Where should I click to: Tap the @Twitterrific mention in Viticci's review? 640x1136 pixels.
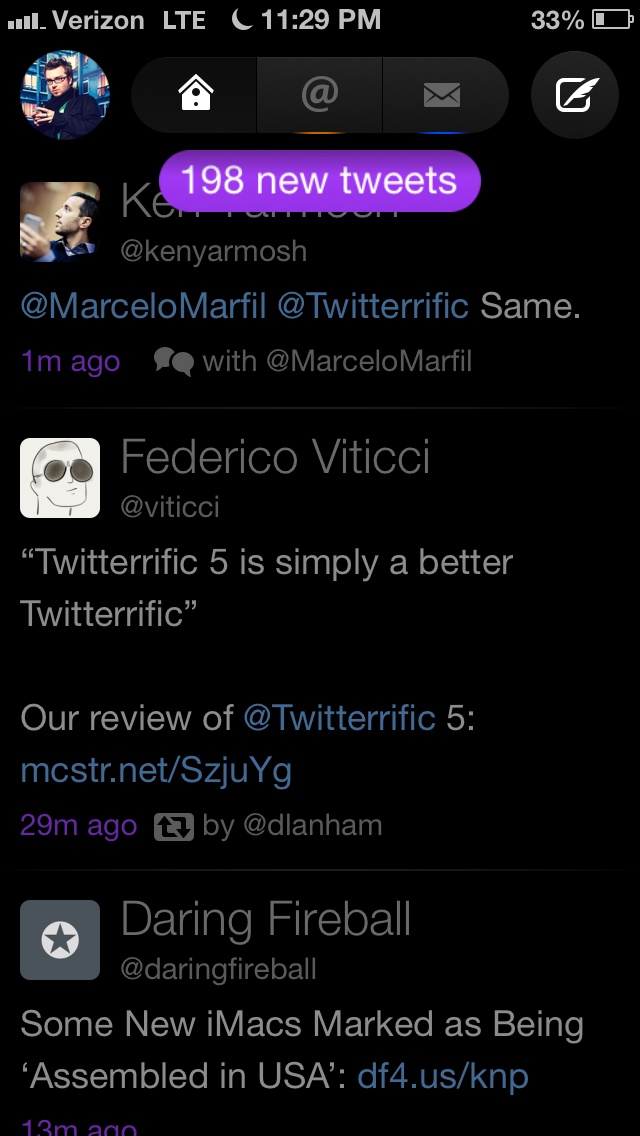click(339, 718)
